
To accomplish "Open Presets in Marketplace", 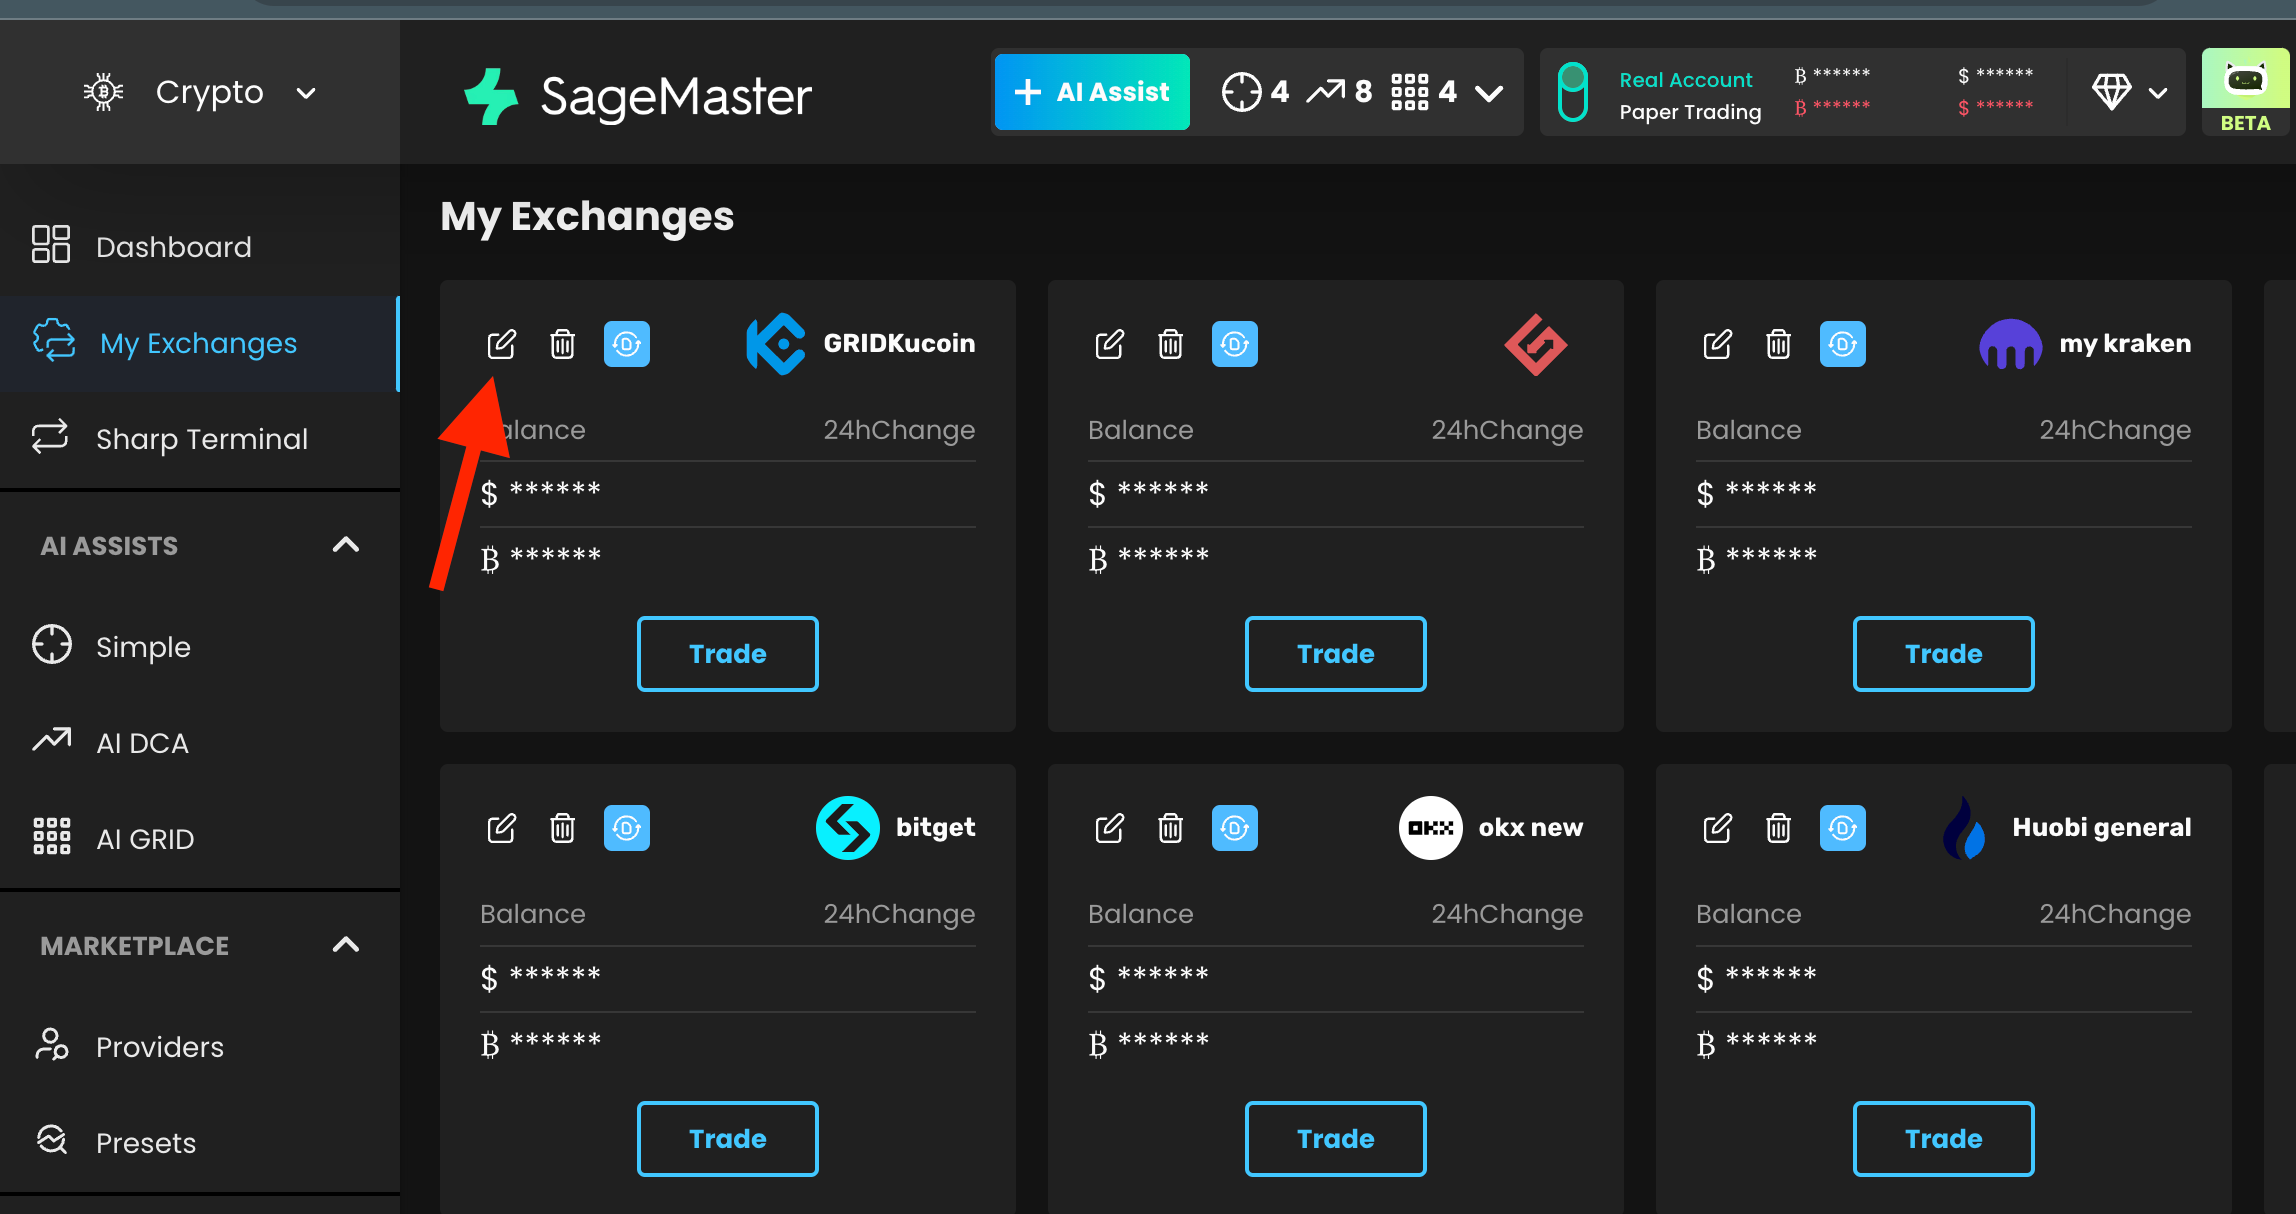I will pos(200,1143).
